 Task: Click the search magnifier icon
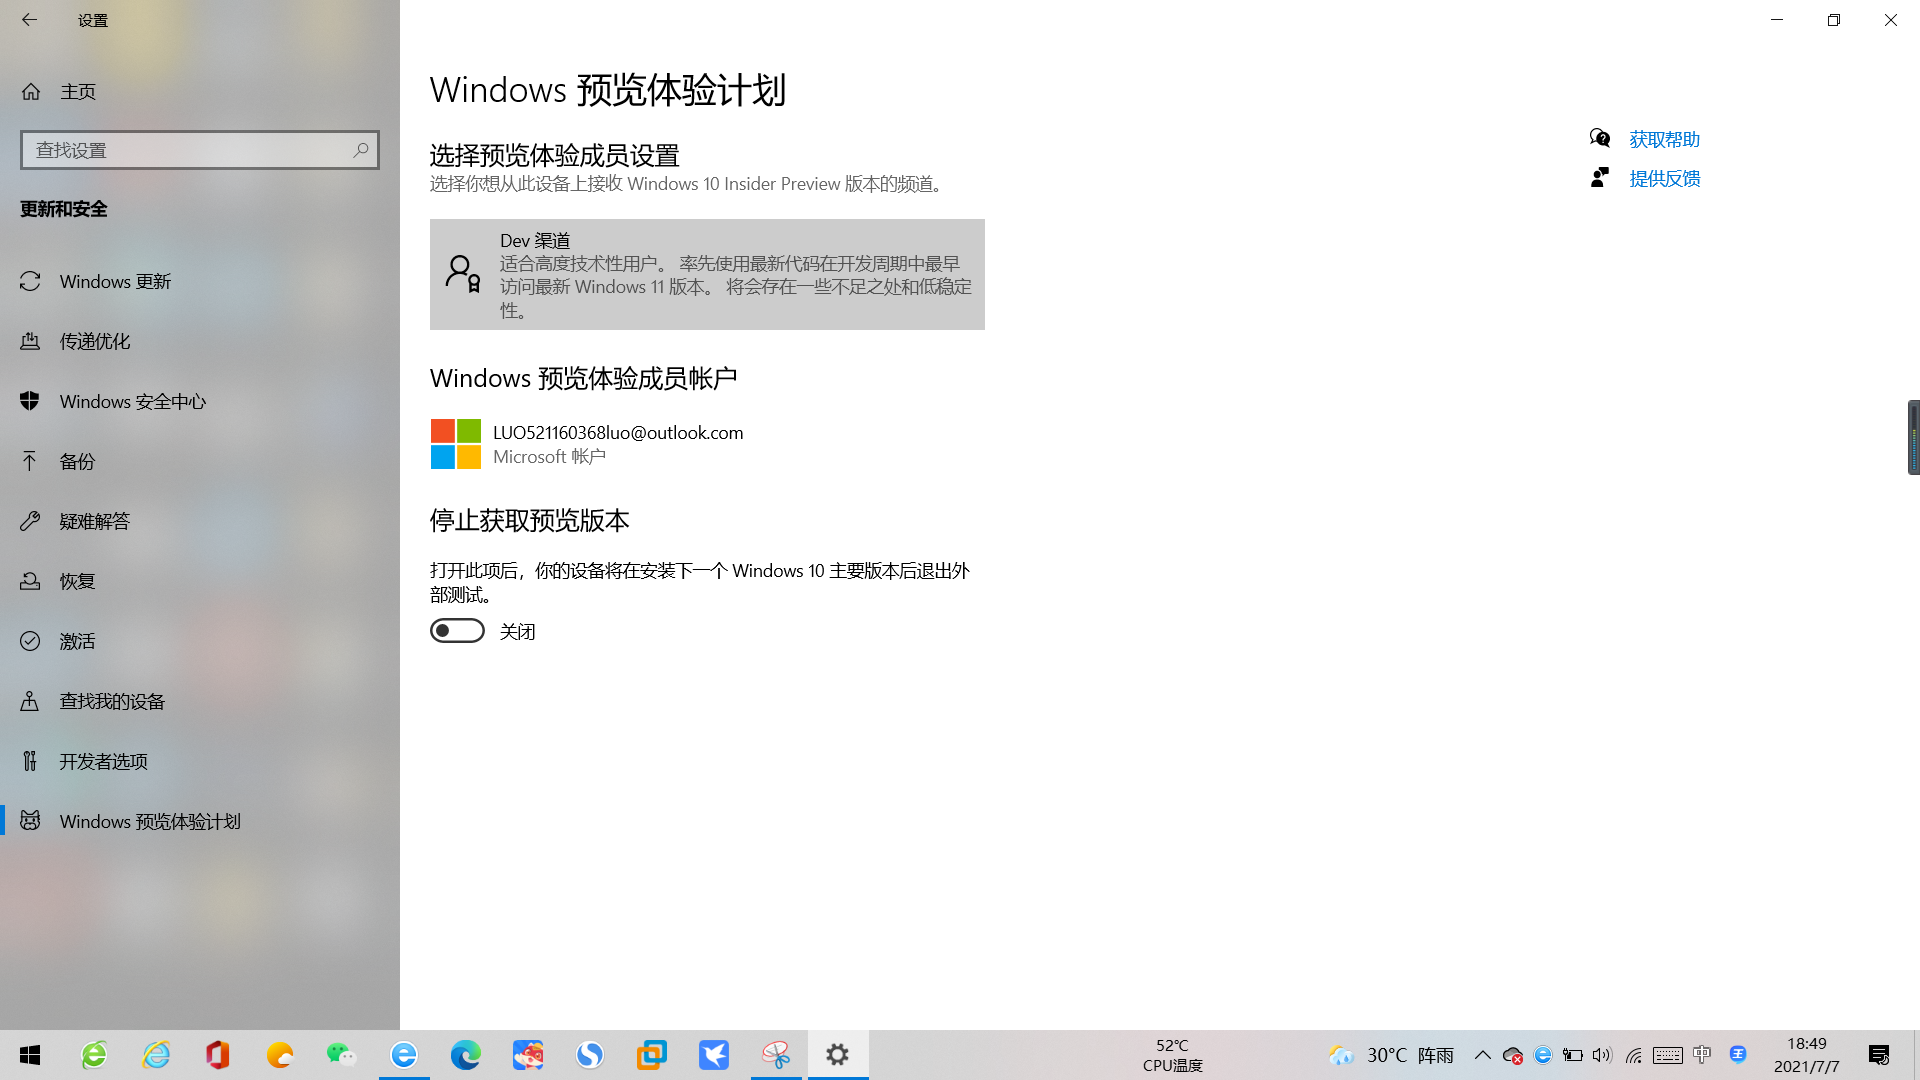coord(361,150)
